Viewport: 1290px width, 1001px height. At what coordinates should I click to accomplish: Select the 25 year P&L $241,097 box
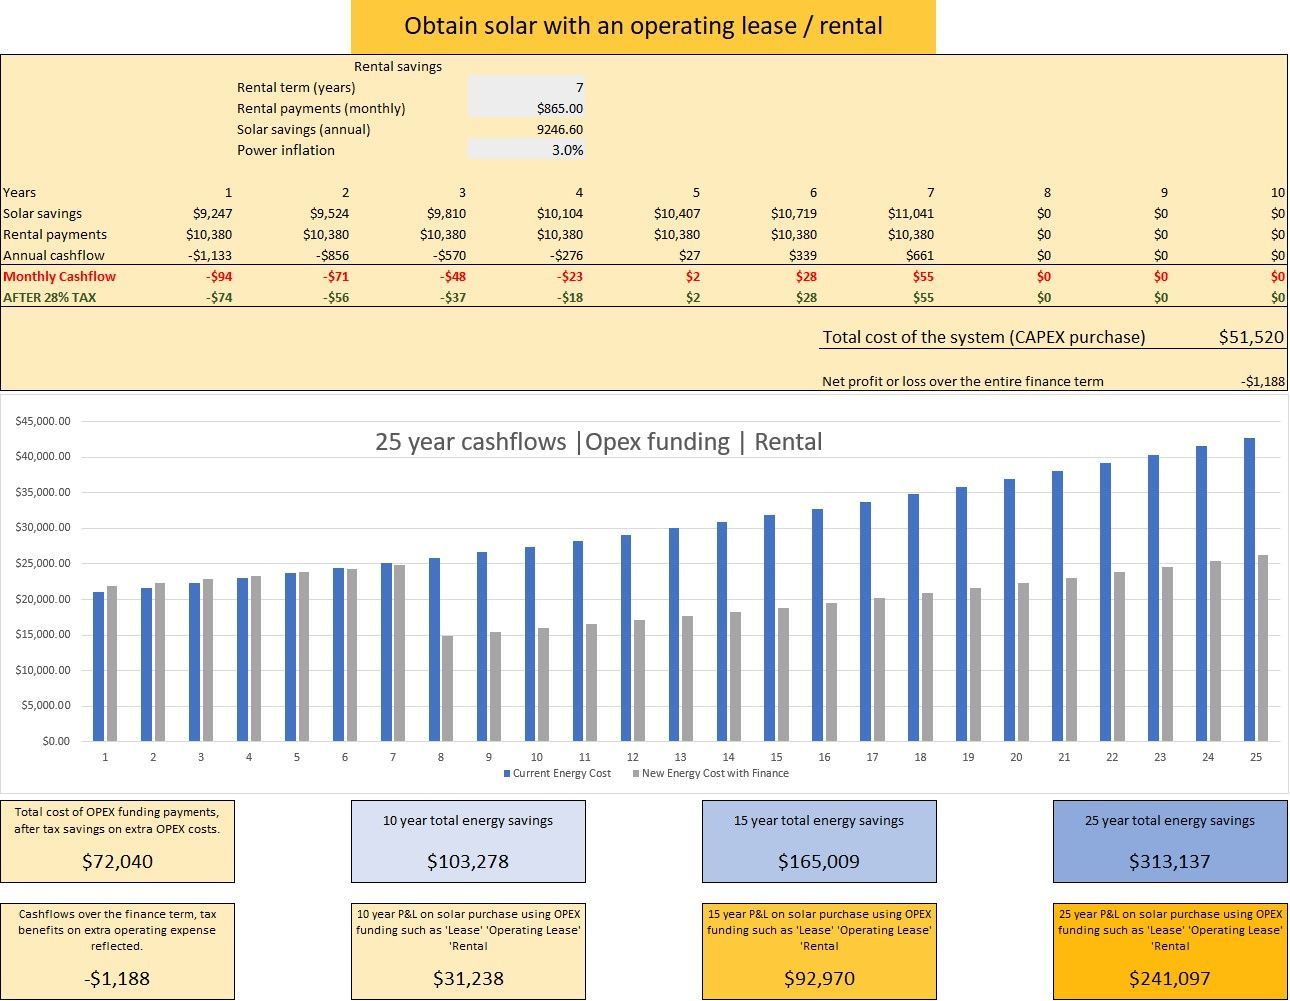1170,951
